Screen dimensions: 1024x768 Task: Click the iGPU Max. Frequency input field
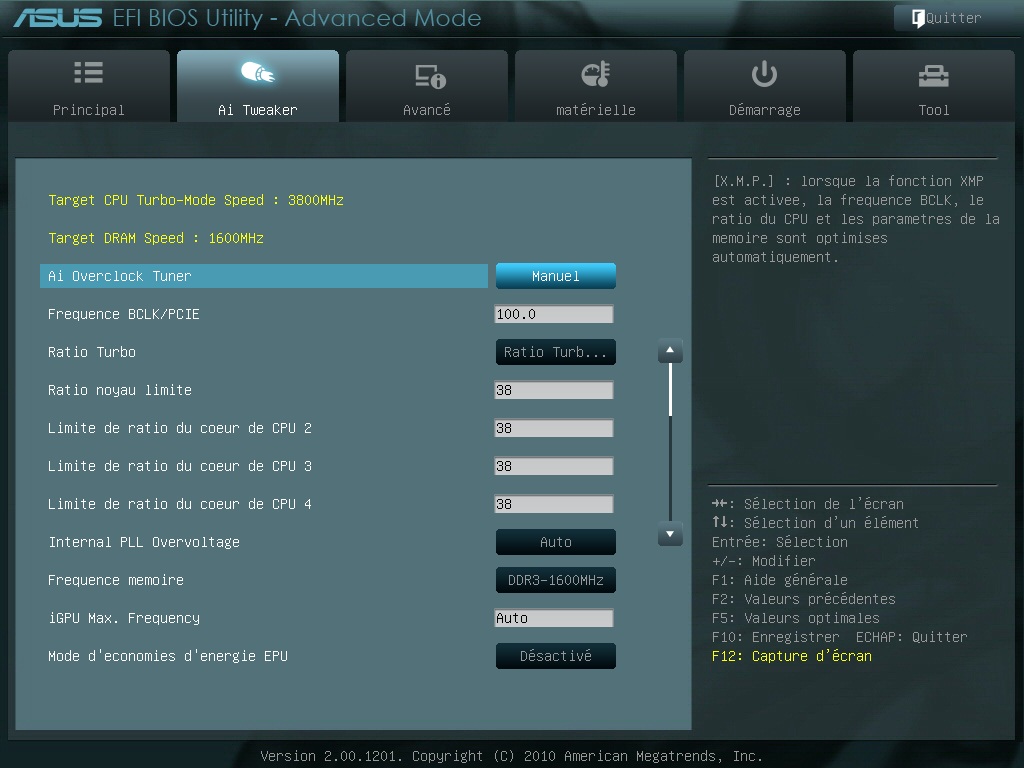(x=553, y=618)
